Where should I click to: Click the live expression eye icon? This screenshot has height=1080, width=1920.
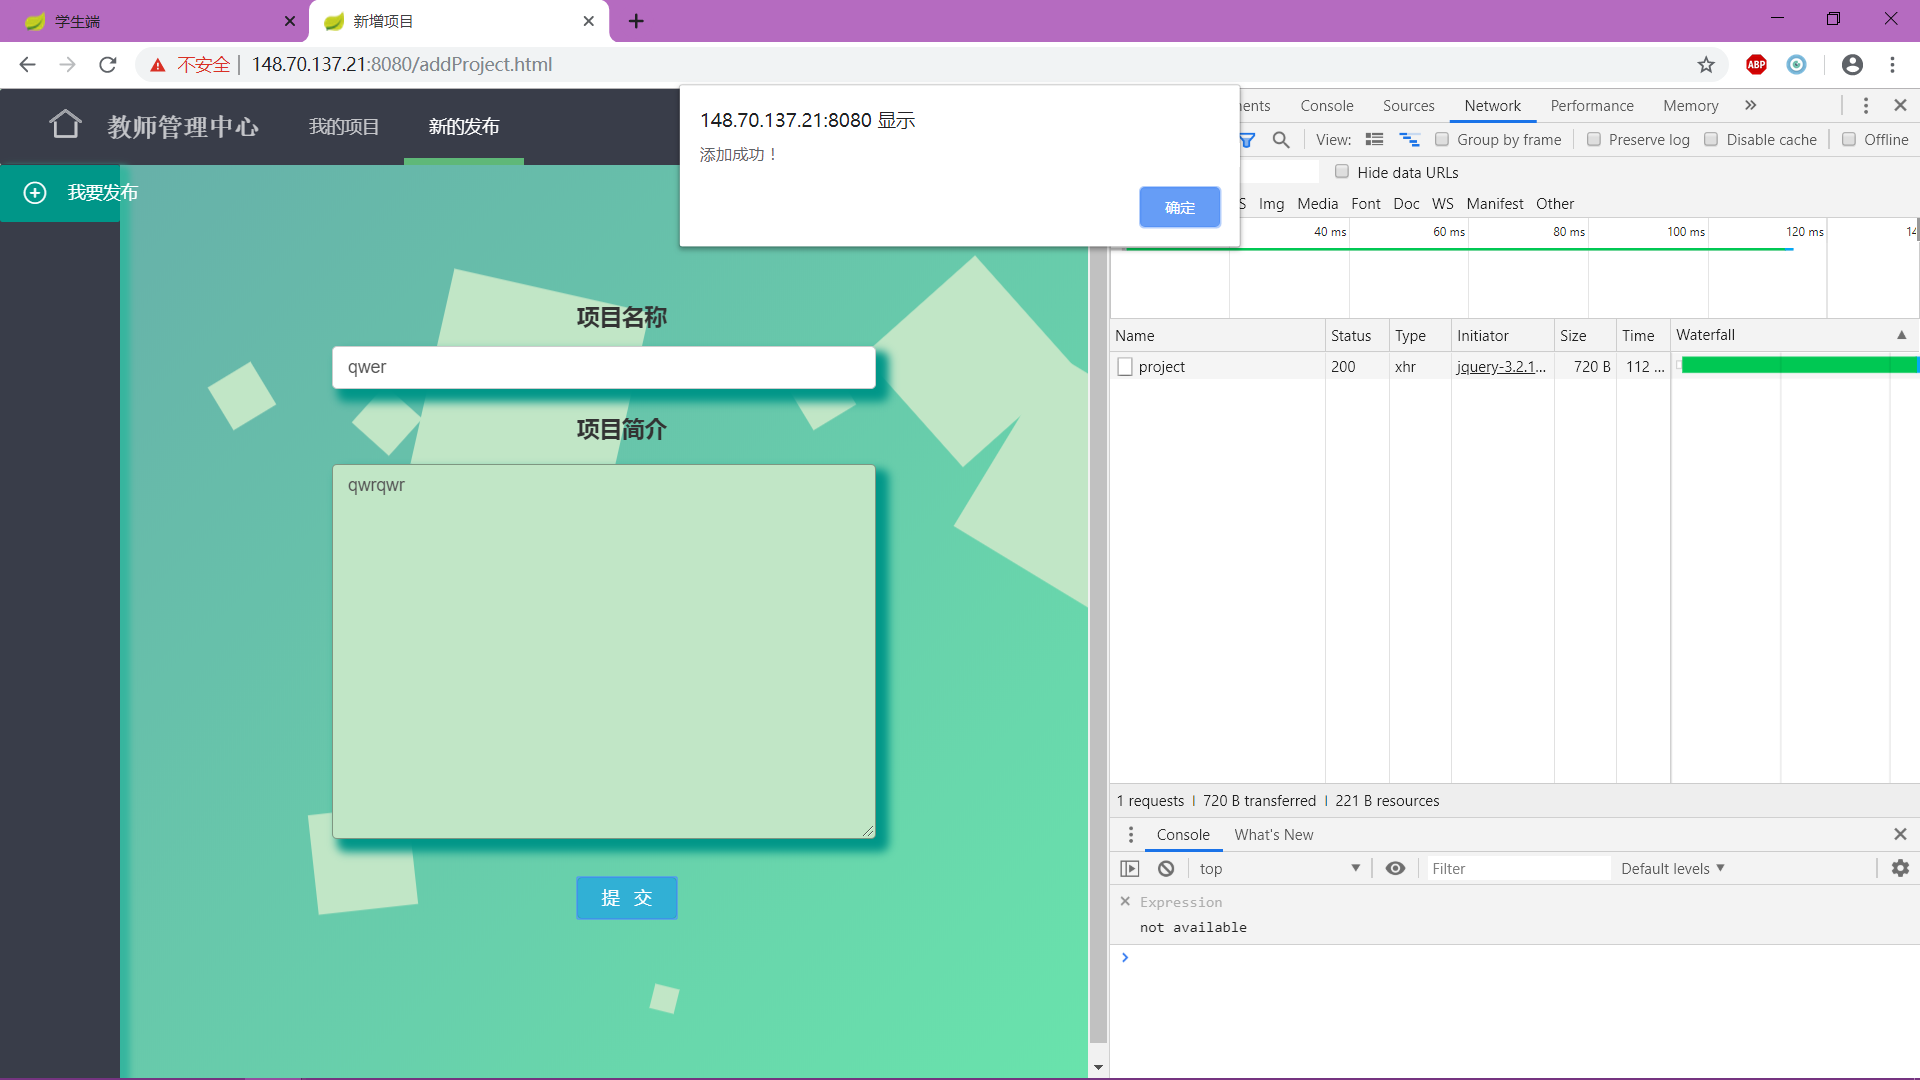click(x=1395, y=868)
